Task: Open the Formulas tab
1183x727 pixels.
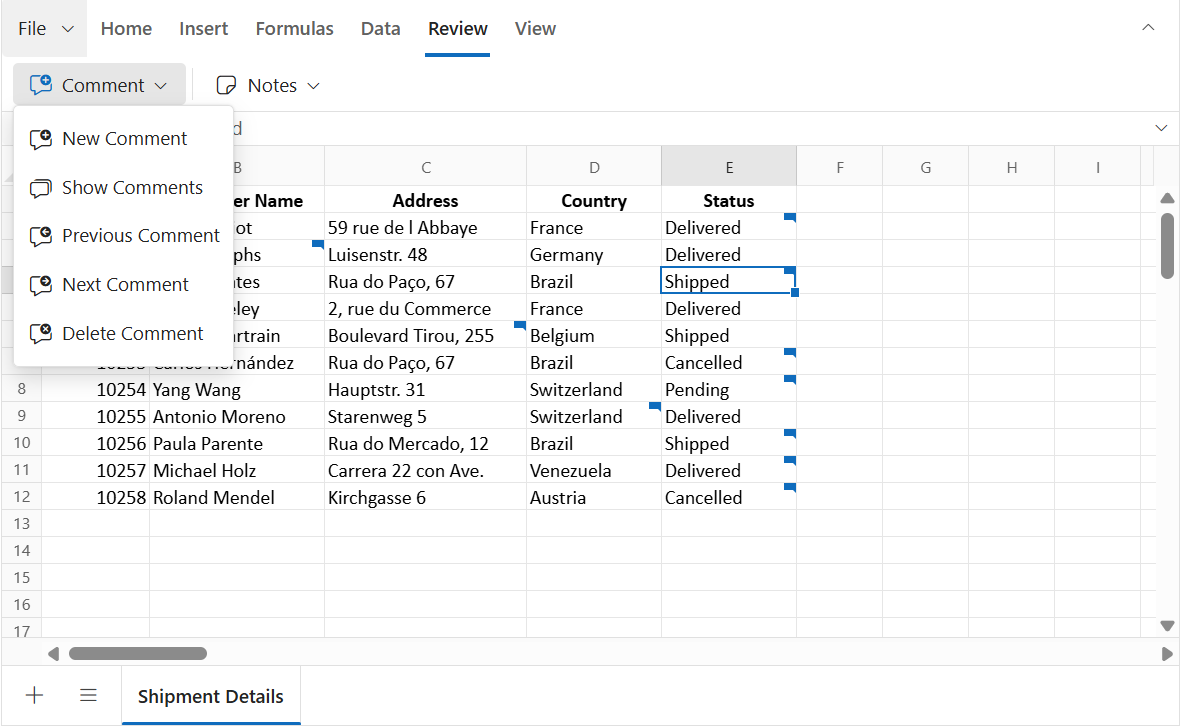Action: tap(294, 29)
